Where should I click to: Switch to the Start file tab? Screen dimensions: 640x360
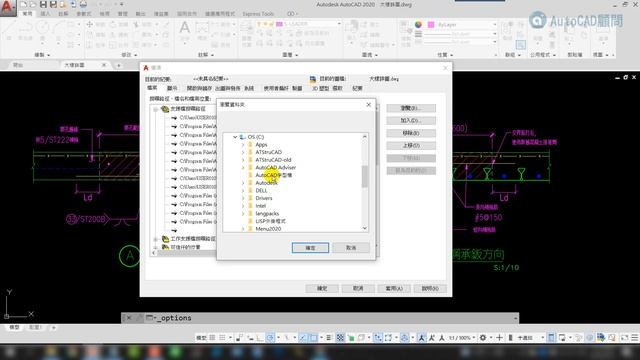coord(18,65)
